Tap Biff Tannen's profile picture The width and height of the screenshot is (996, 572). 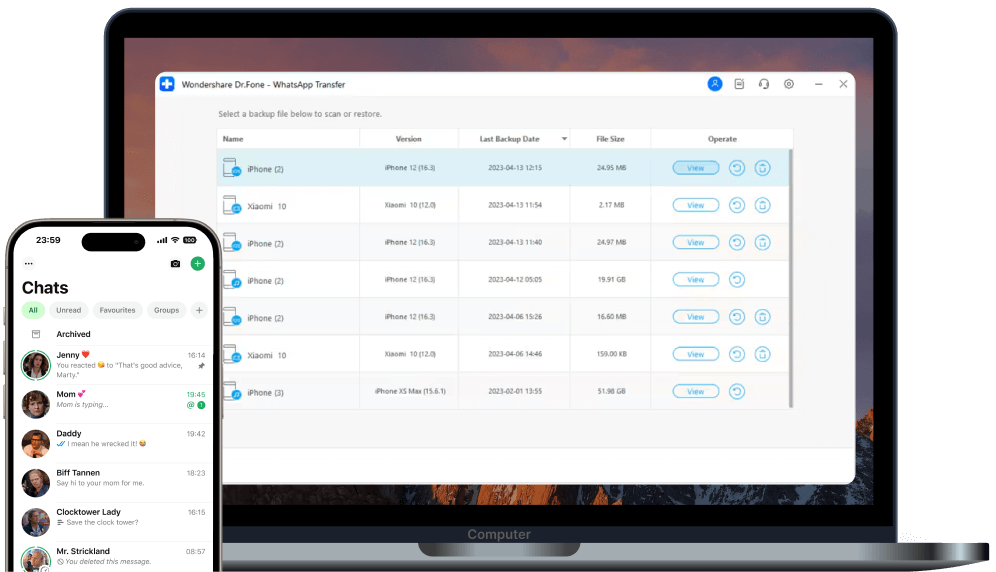36,483
